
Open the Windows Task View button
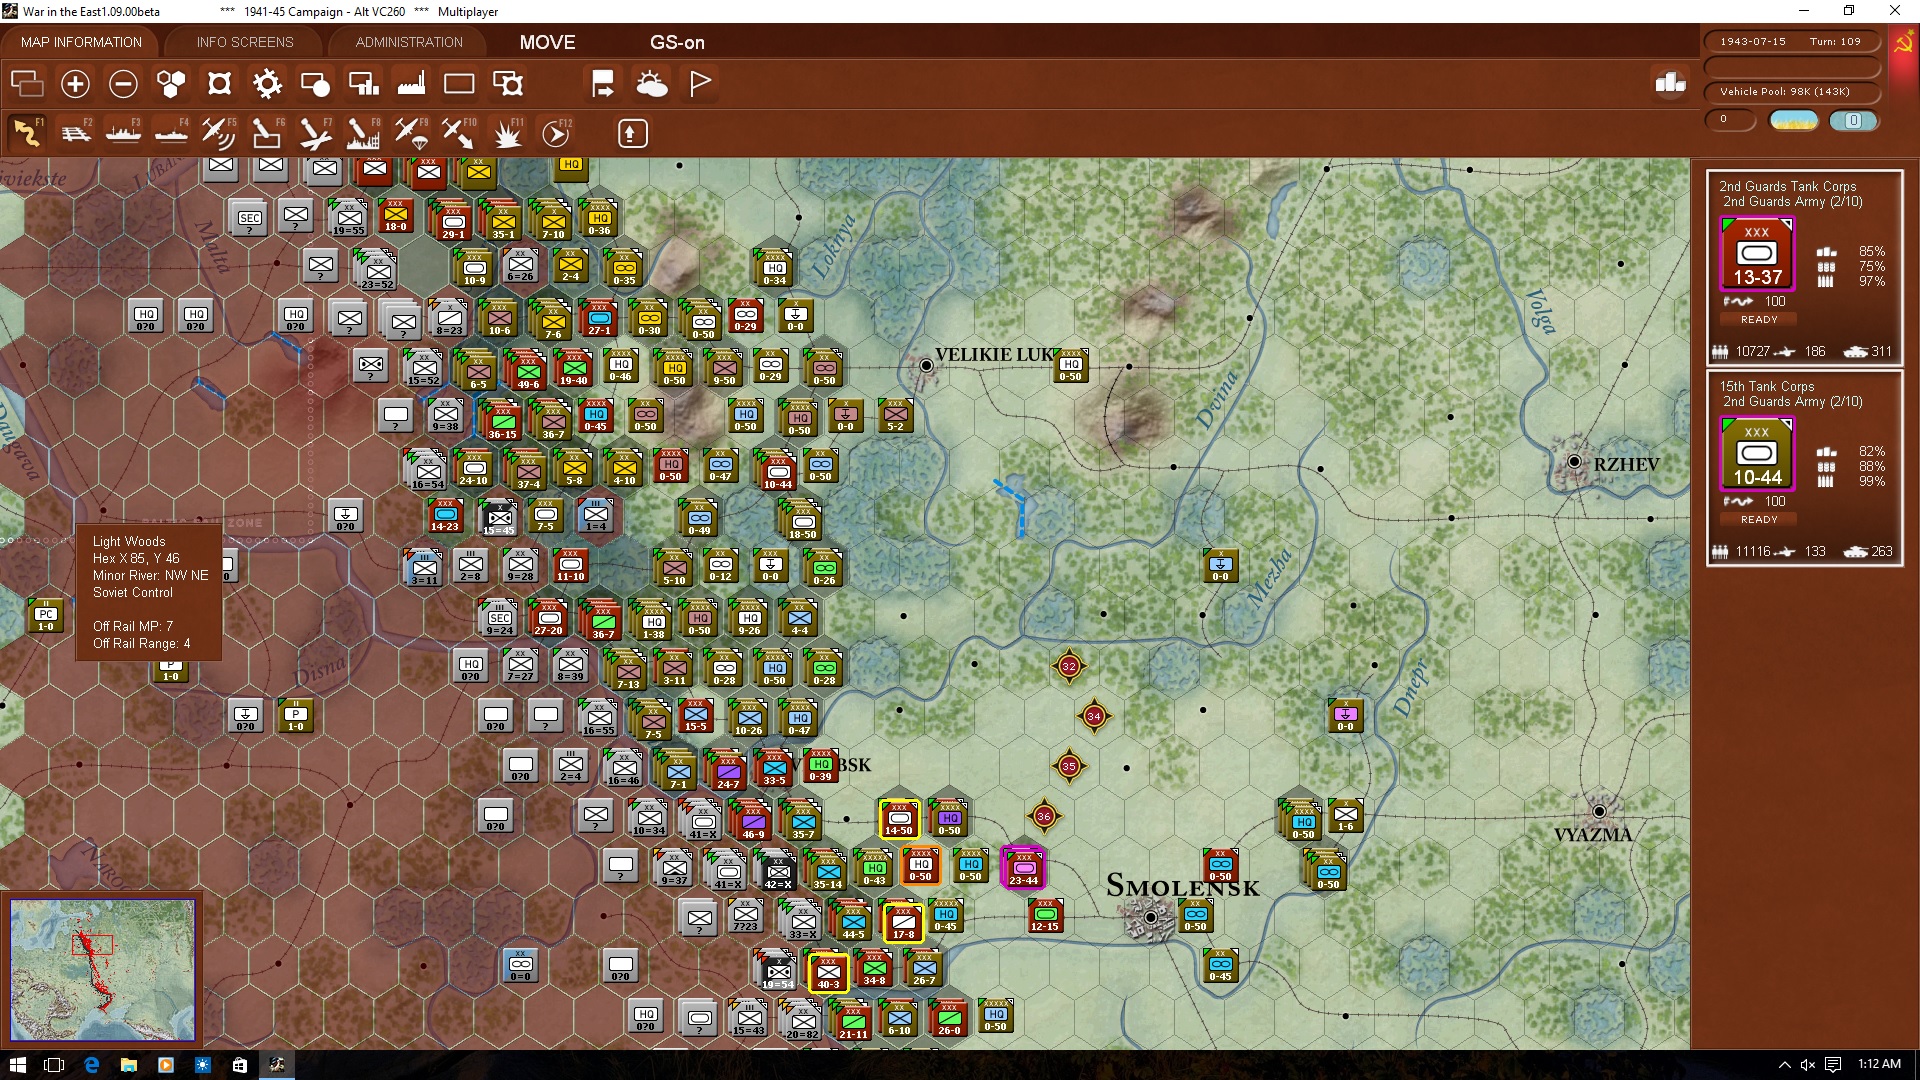click(54, 1065)
